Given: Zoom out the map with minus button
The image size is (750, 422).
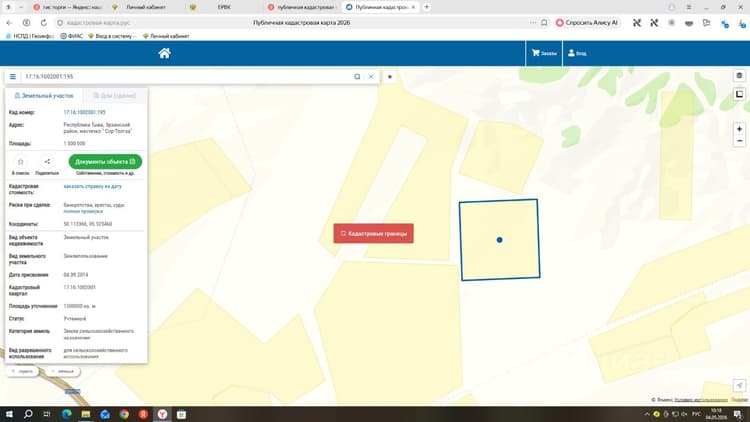Looking at the screenshot, I should coord(739,141).
